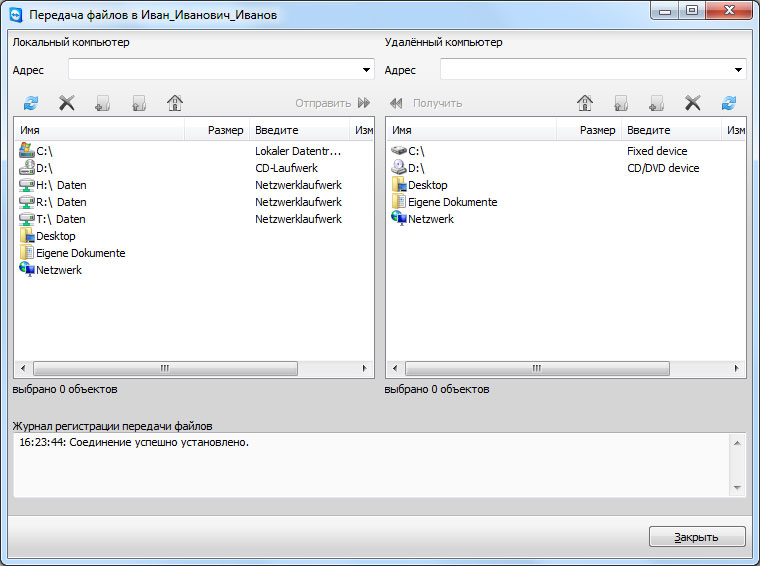Create a new folder on local computer
760x566 pixels.
pos(103,103)
